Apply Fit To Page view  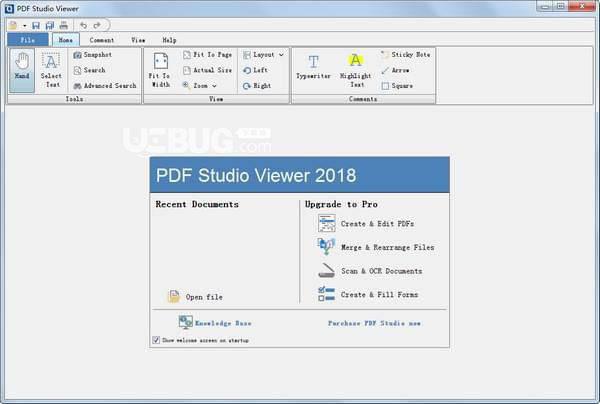click(x=207, y=55)
